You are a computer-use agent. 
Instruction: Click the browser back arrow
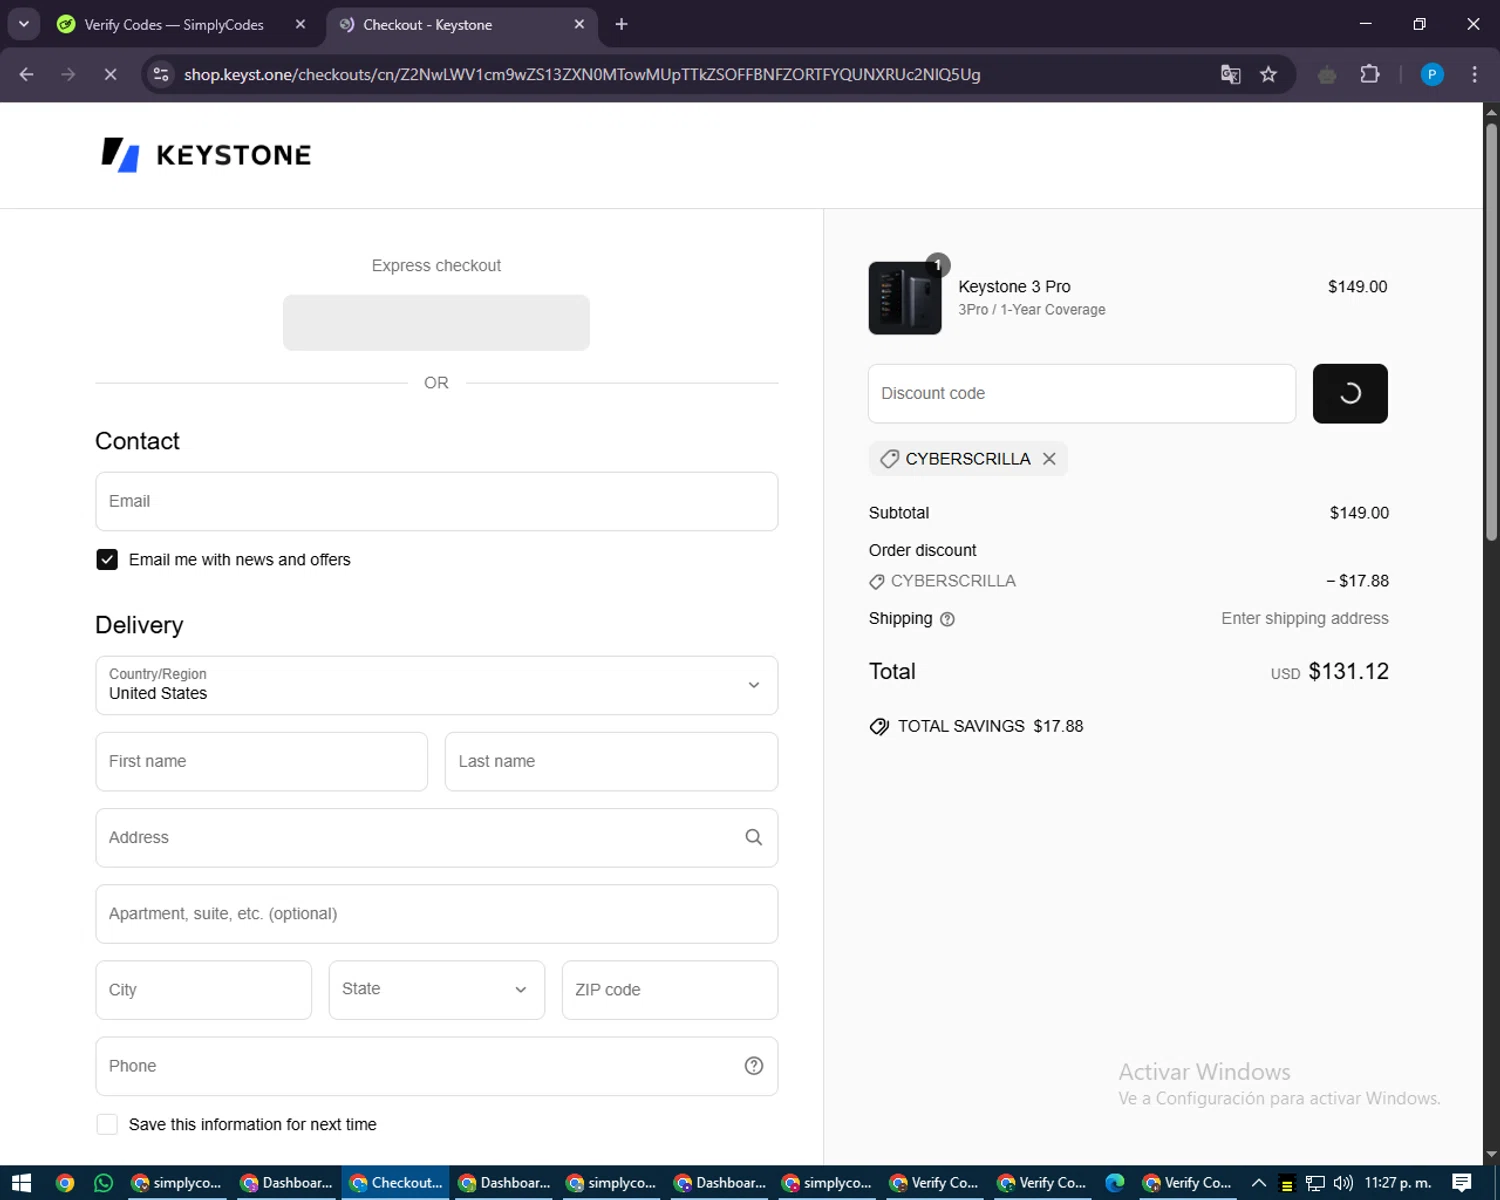[x=27, y=74]
